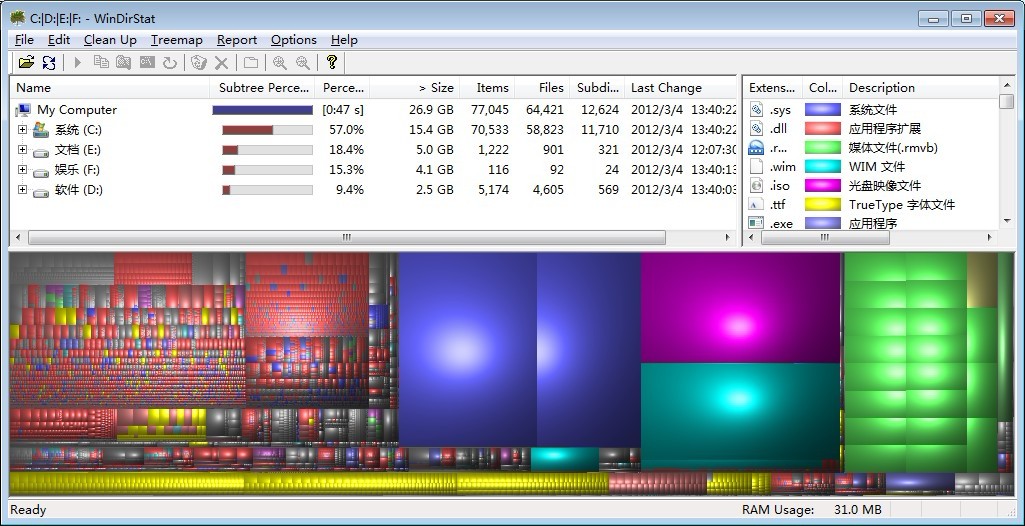This screenshot has width=1025, height=526.
Task: Click the Refresh All toolbar icon
Action: point(49,63)
